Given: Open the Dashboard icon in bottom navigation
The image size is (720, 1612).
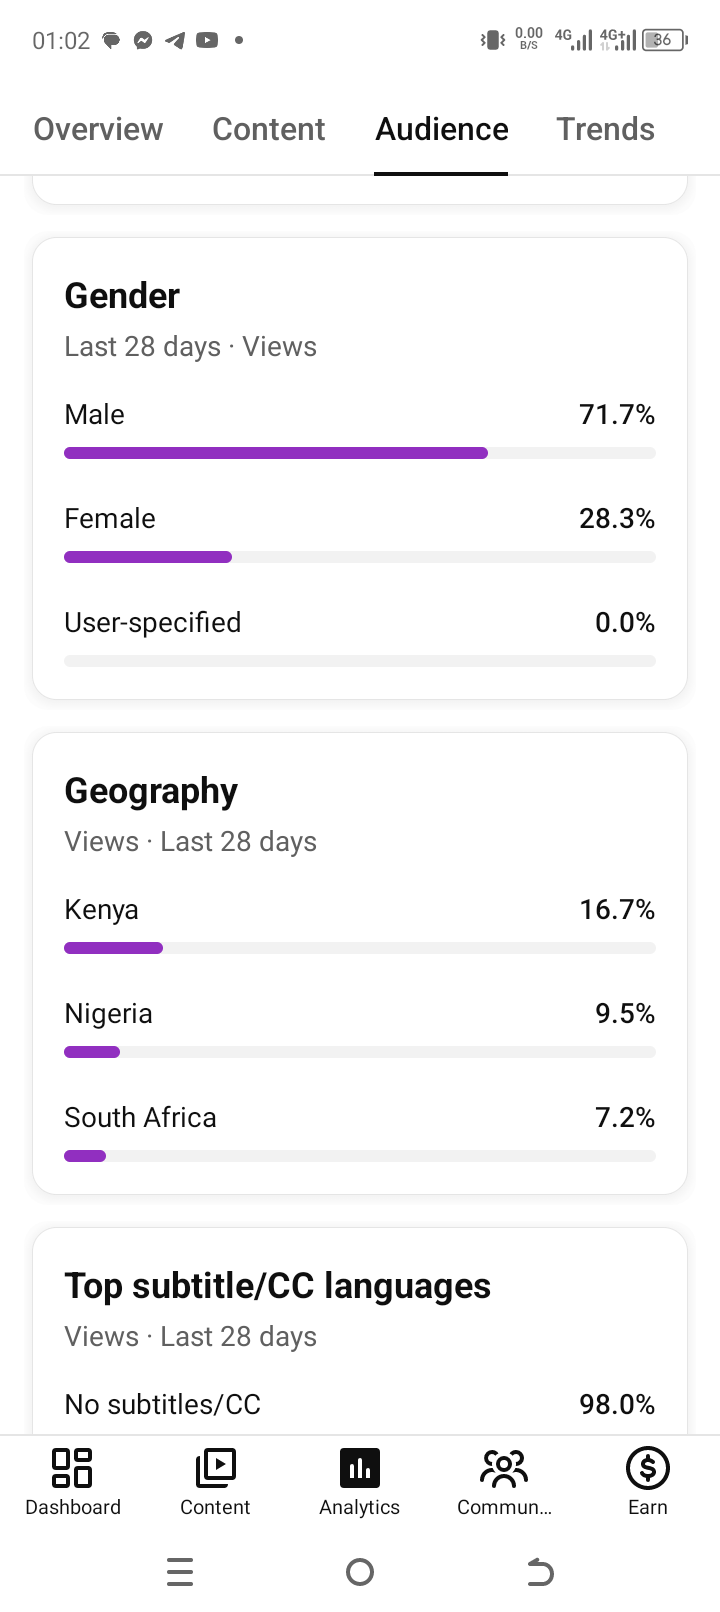Looking at the screenshot, I should [72, 1468].
